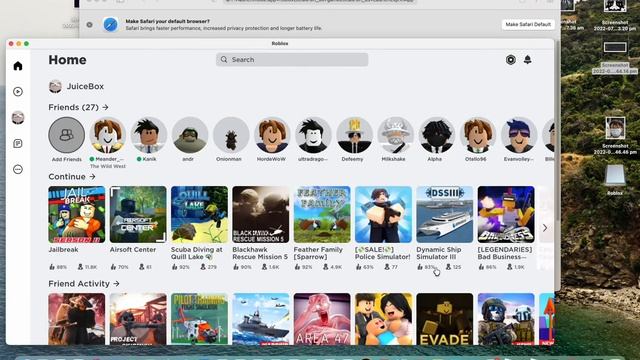
Task: Open the Friends (27) list
Action: 78,107
